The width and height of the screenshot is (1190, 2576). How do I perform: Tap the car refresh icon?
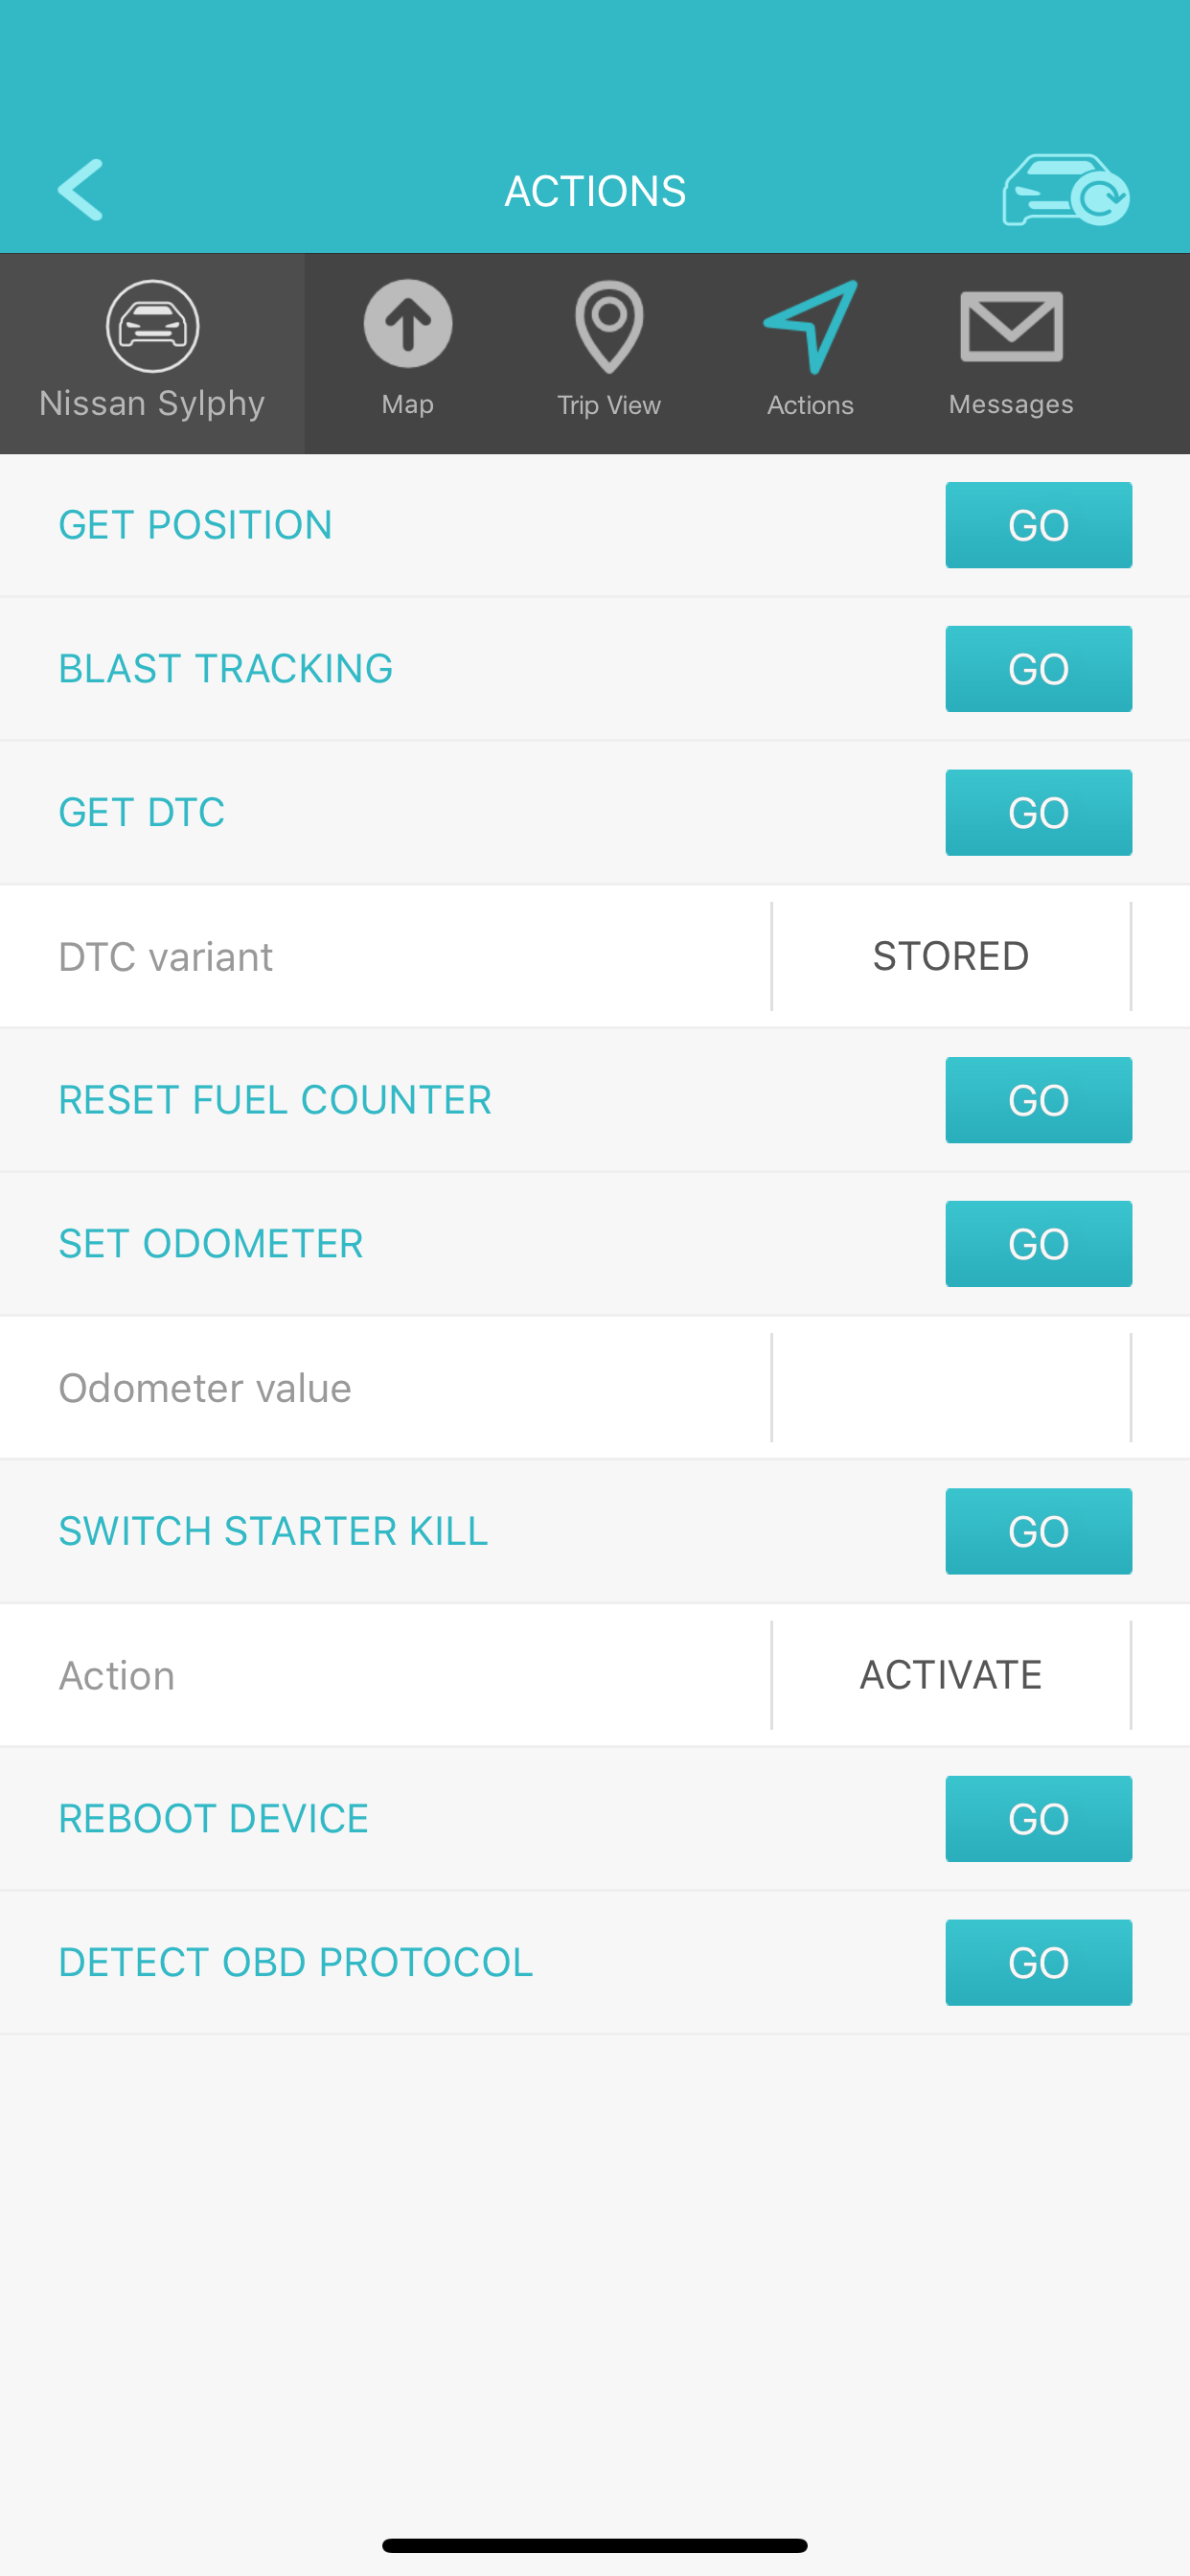pos(1066,189)
